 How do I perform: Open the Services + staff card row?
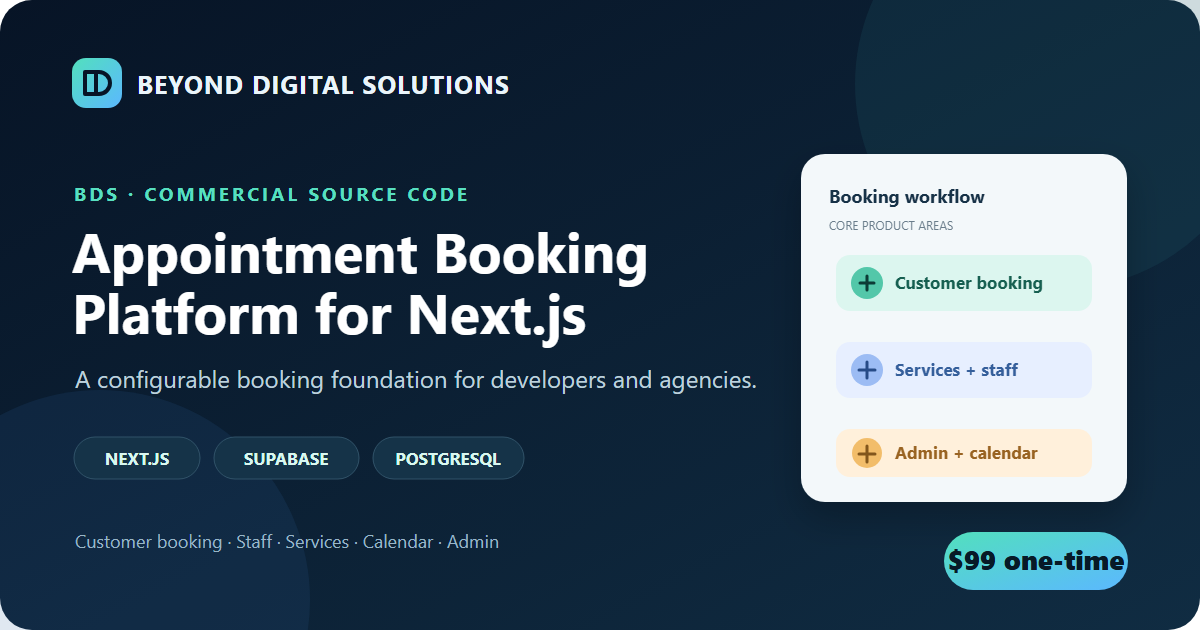tap(964, 370)
